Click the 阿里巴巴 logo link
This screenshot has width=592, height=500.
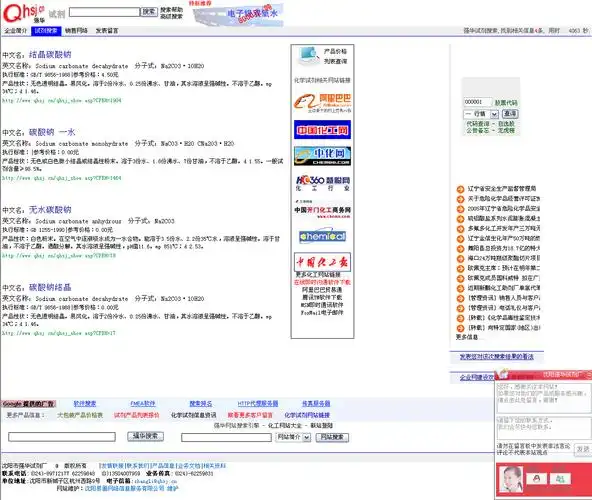click(322, 103)
